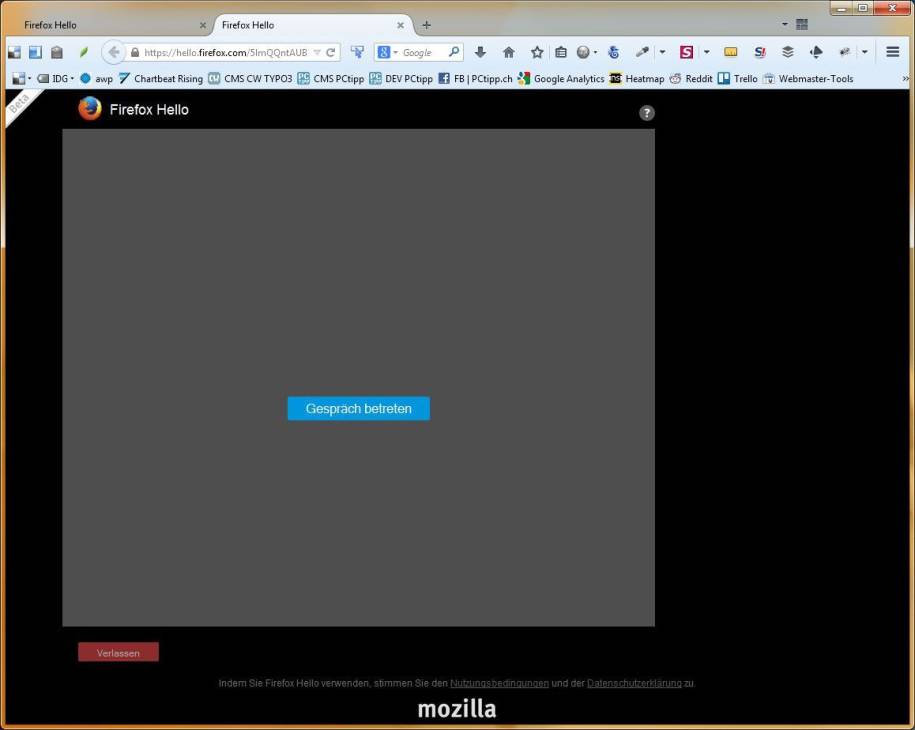Click the gray box toolbar icon
The image size is (915, 730).
pos(57,53)
